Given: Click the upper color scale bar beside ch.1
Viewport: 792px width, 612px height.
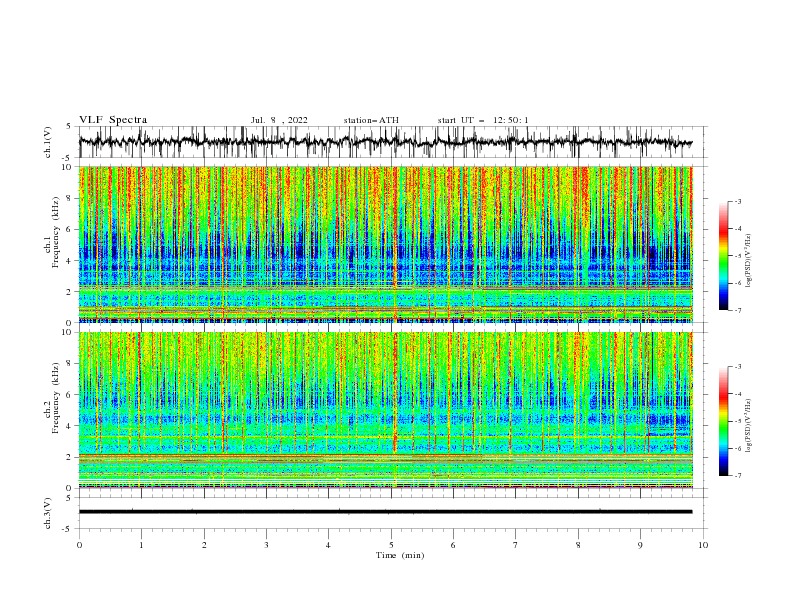Looking at the screenshot, I should point(723,256).
